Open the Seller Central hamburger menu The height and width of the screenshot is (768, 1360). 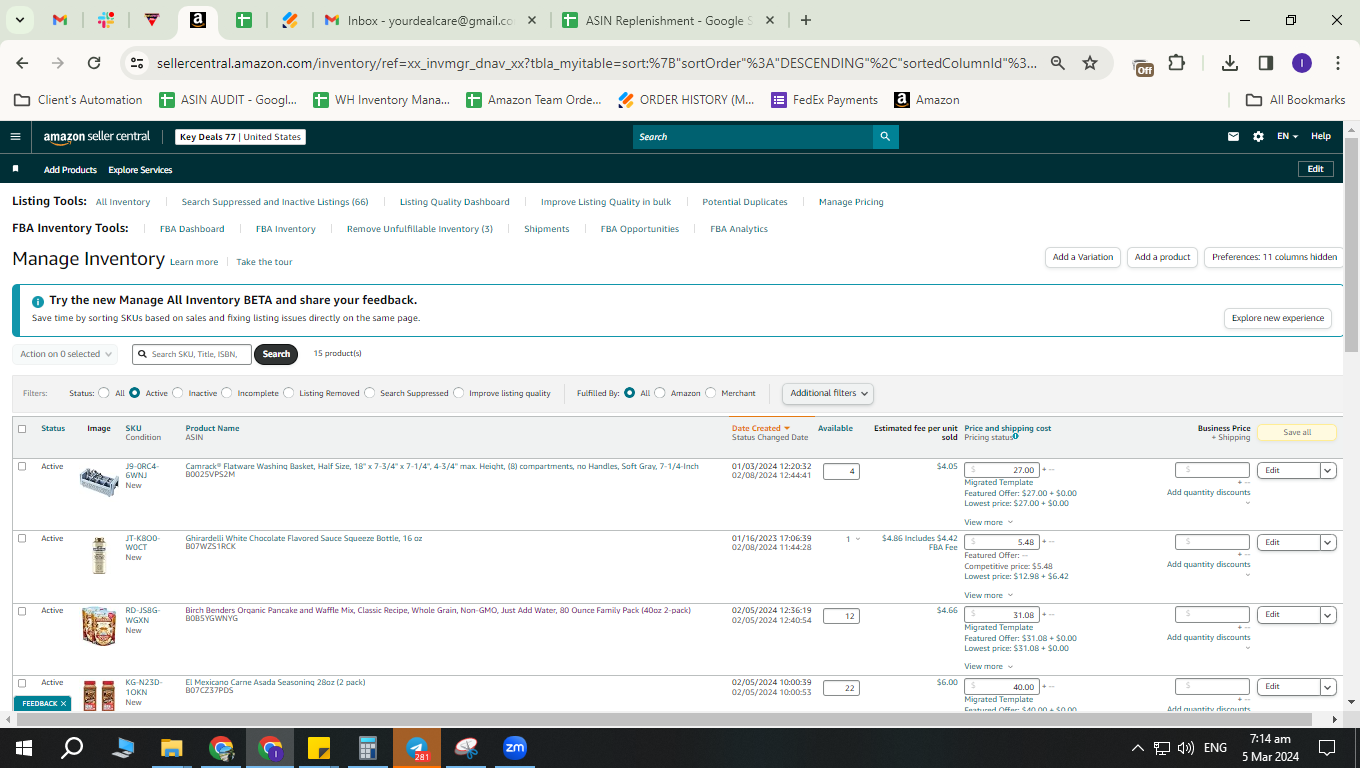tap(15, 137)
